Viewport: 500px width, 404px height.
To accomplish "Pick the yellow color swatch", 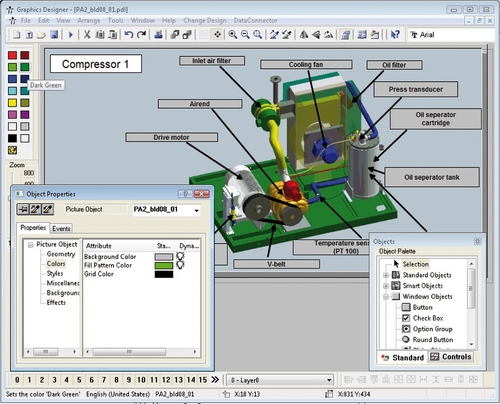I will pos(12,103).
